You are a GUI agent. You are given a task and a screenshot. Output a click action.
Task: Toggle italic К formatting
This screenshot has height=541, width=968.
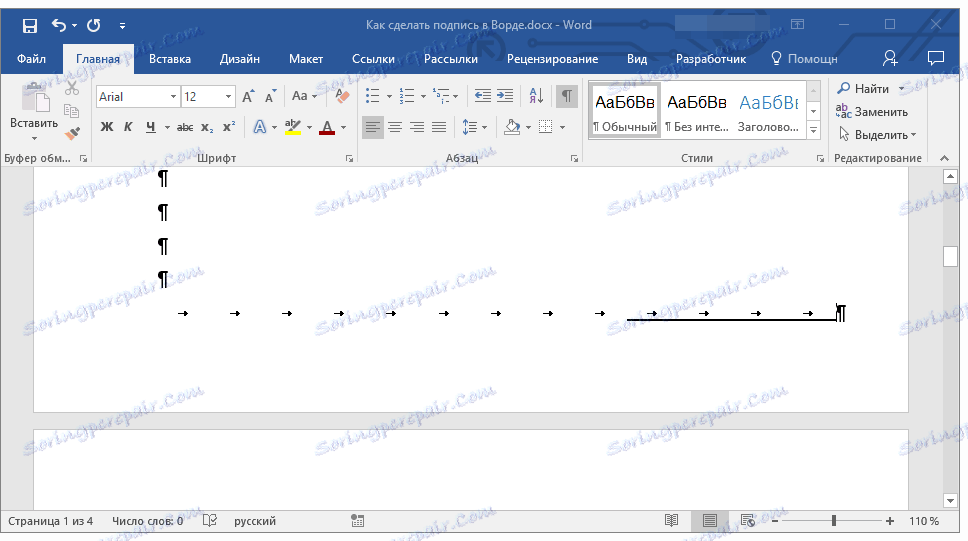128,127
